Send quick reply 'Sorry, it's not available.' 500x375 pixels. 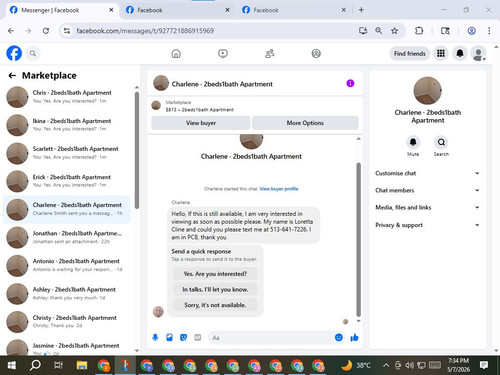coord(215,305)
